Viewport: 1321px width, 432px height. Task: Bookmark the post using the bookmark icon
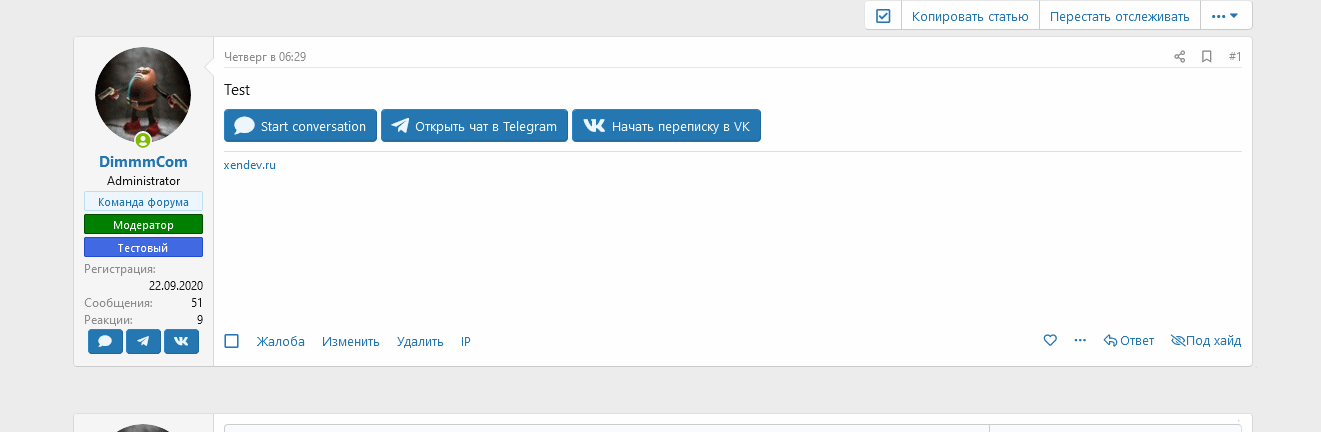click(1207, 57)
